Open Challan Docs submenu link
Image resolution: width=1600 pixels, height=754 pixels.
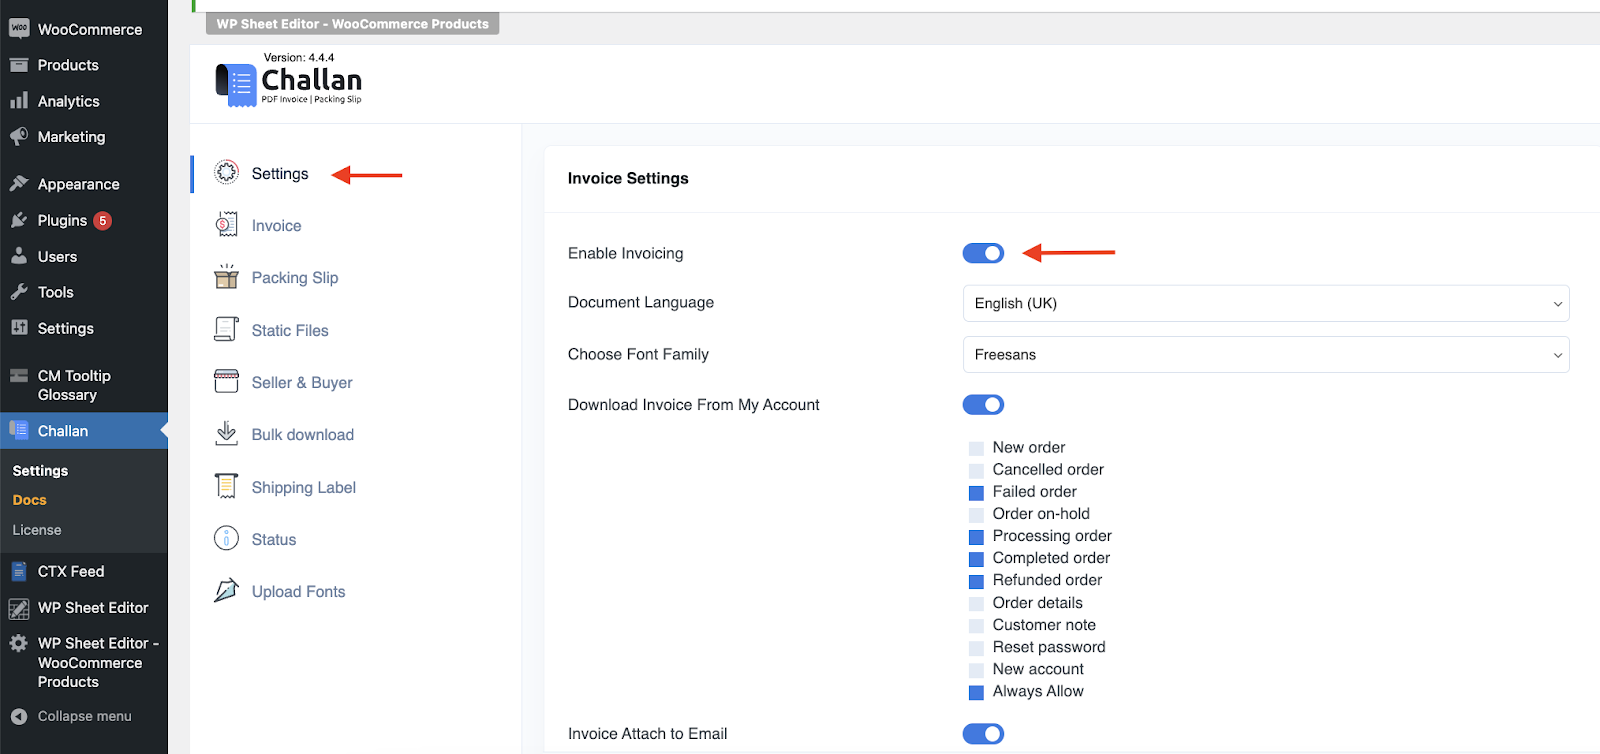(x=30, y=500)
